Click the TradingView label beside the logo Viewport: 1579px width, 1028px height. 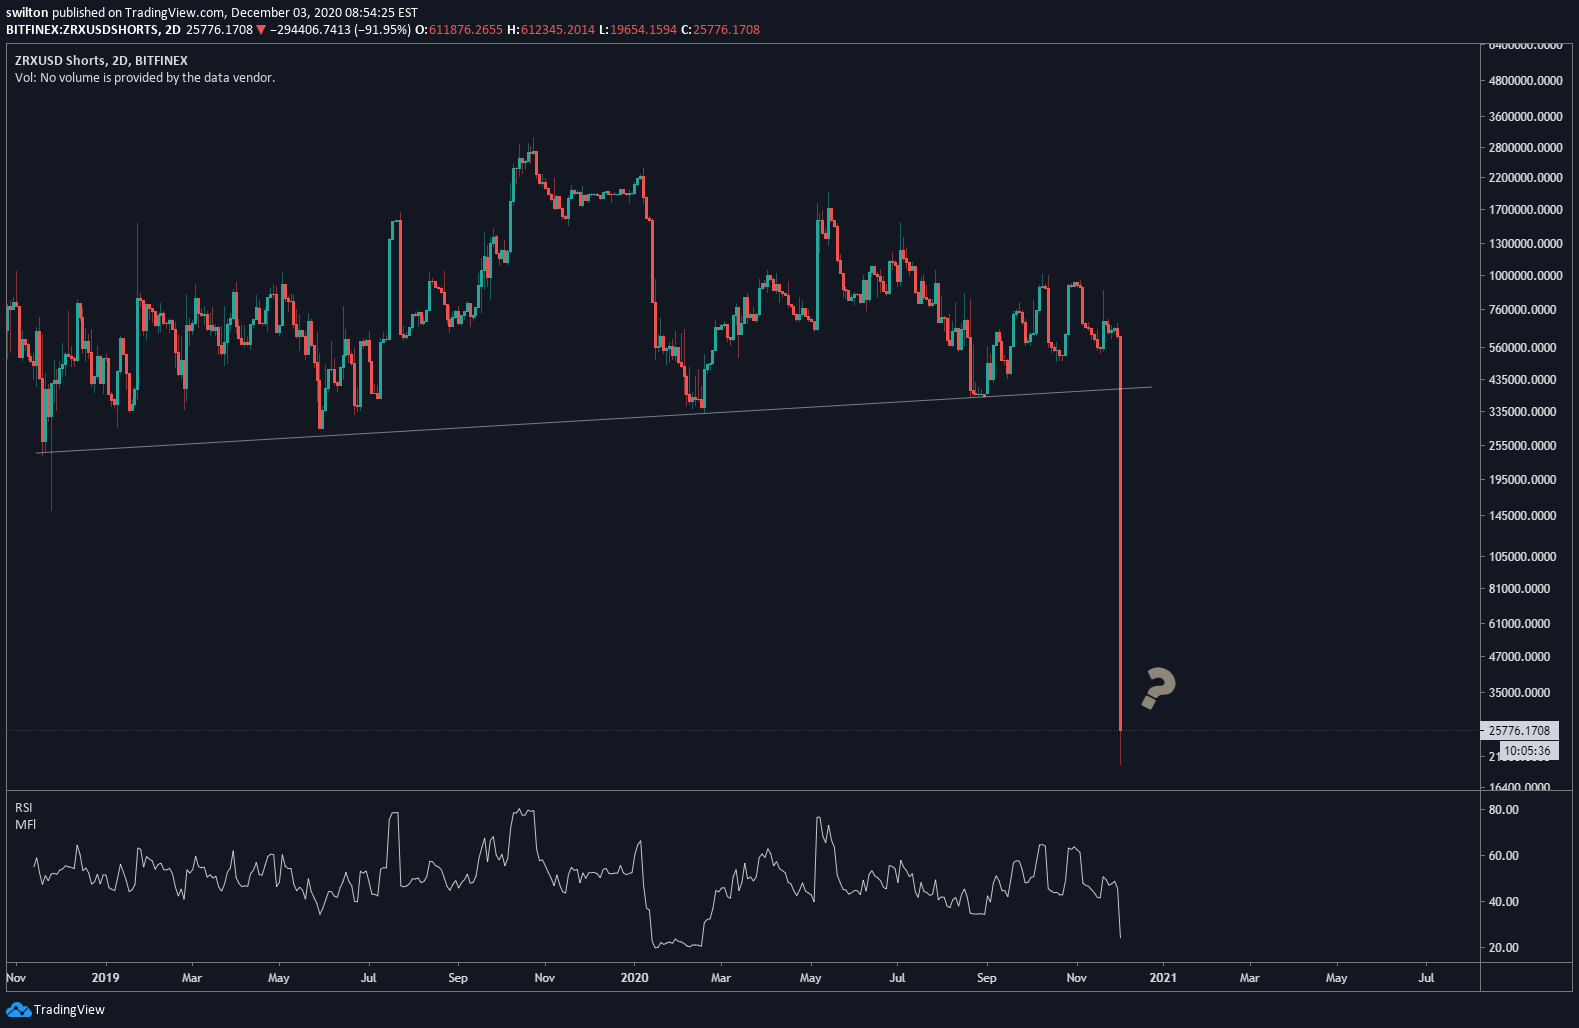[x=69, y=1009]
